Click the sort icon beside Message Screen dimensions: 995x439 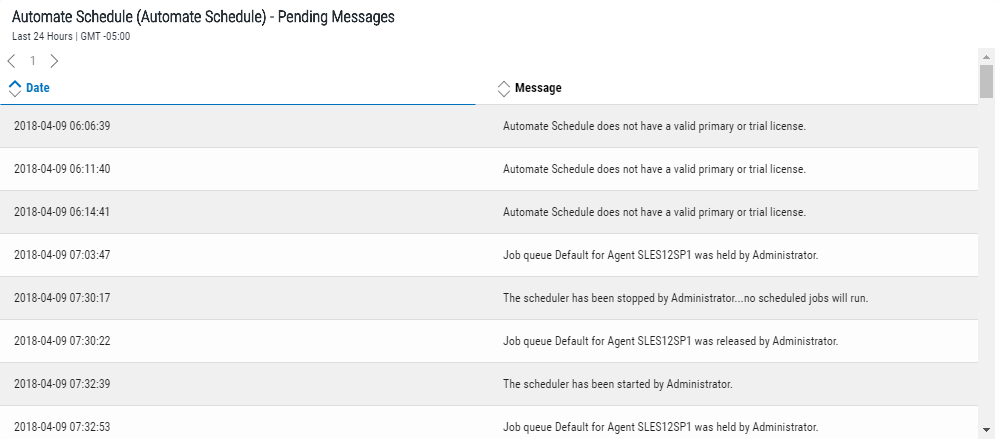coord(504,88)
